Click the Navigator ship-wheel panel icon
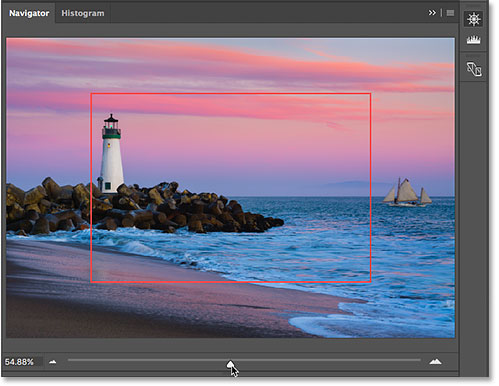Screen dimensions: 499x386 tap(474, 19)
